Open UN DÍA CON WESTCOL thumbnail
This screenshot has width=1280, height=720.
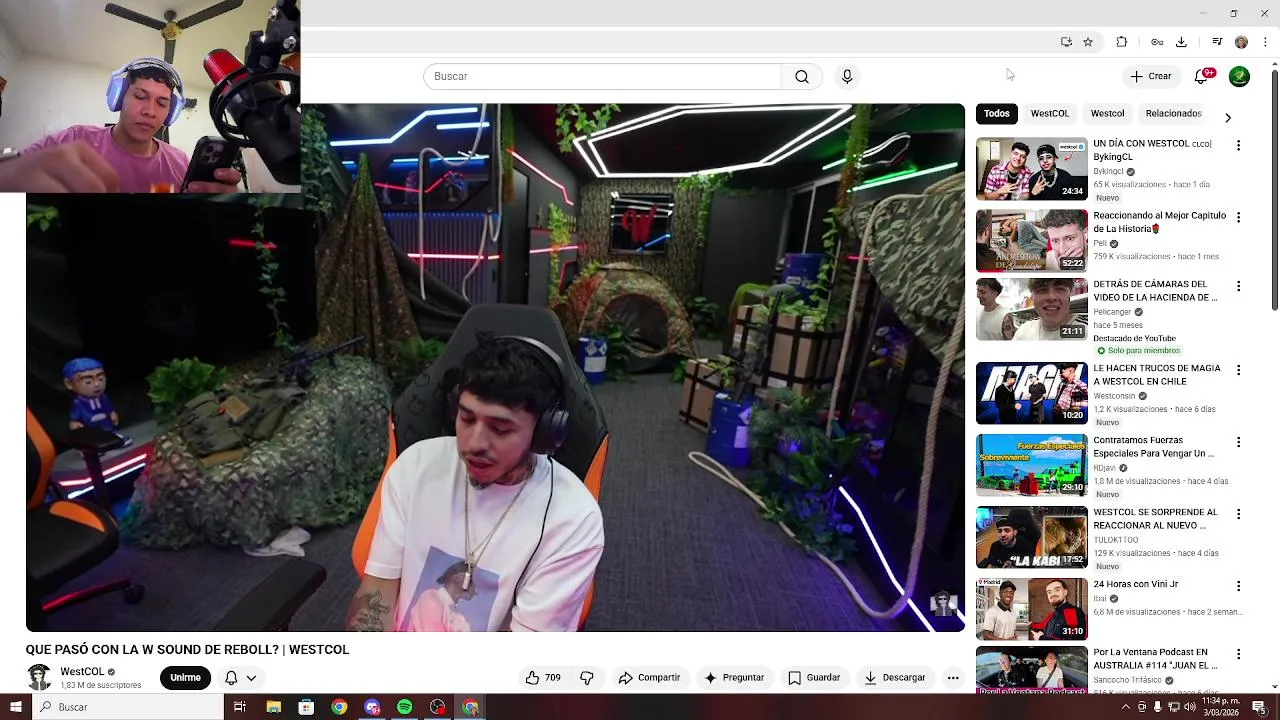point(1031,169)
